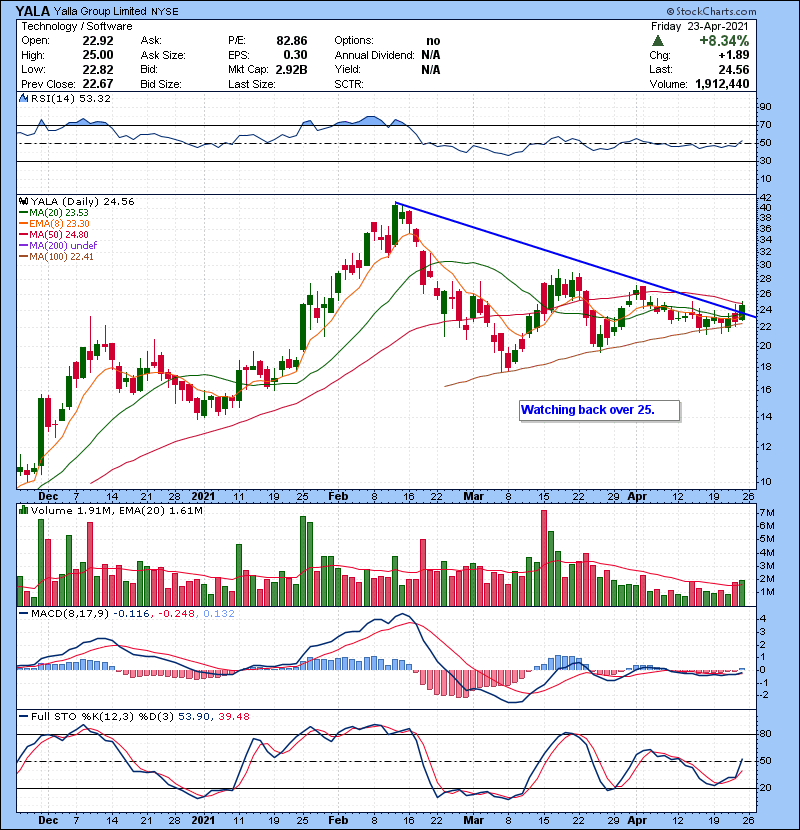The image size is (800, 830).
Task: Click the 90 tick on RSI axis
Action: point(766,107)
